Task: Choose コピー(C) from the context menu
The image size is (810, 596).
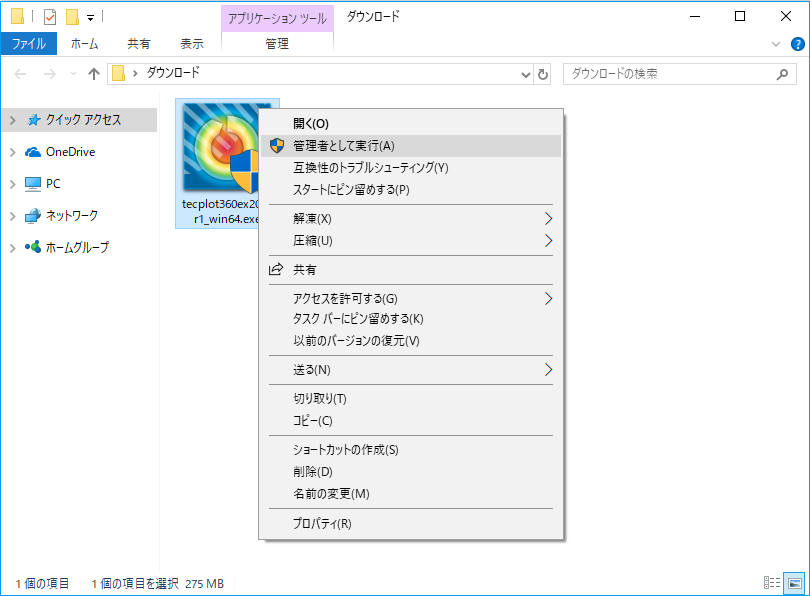Action: click(x=411, y=421)
